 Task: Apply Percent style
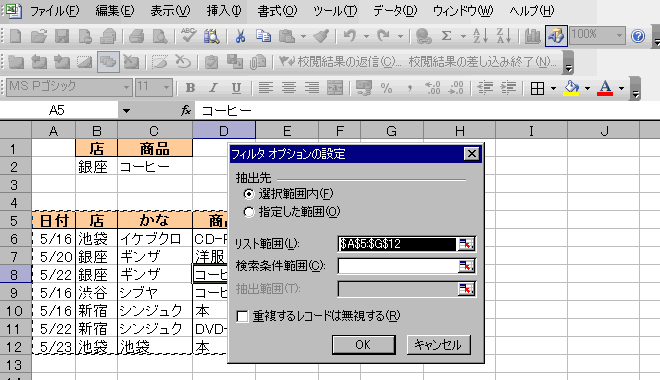pos(386,88)
